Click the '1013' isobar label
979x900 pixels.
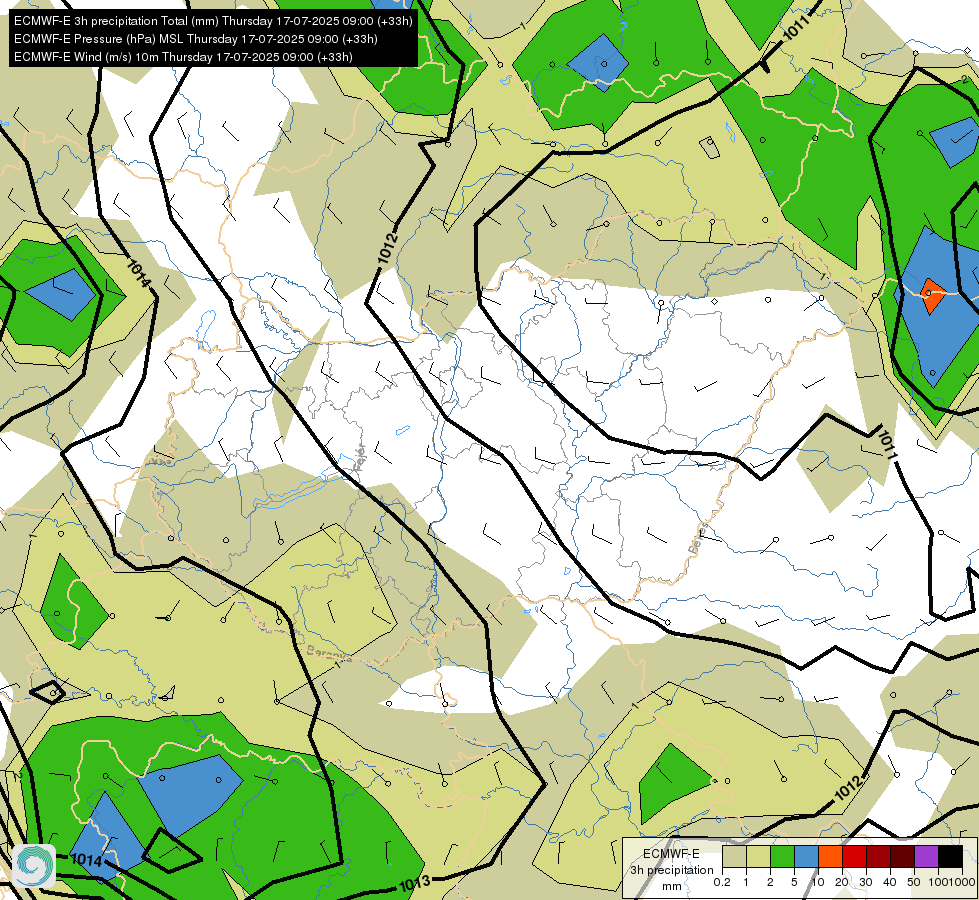point(415,883)
